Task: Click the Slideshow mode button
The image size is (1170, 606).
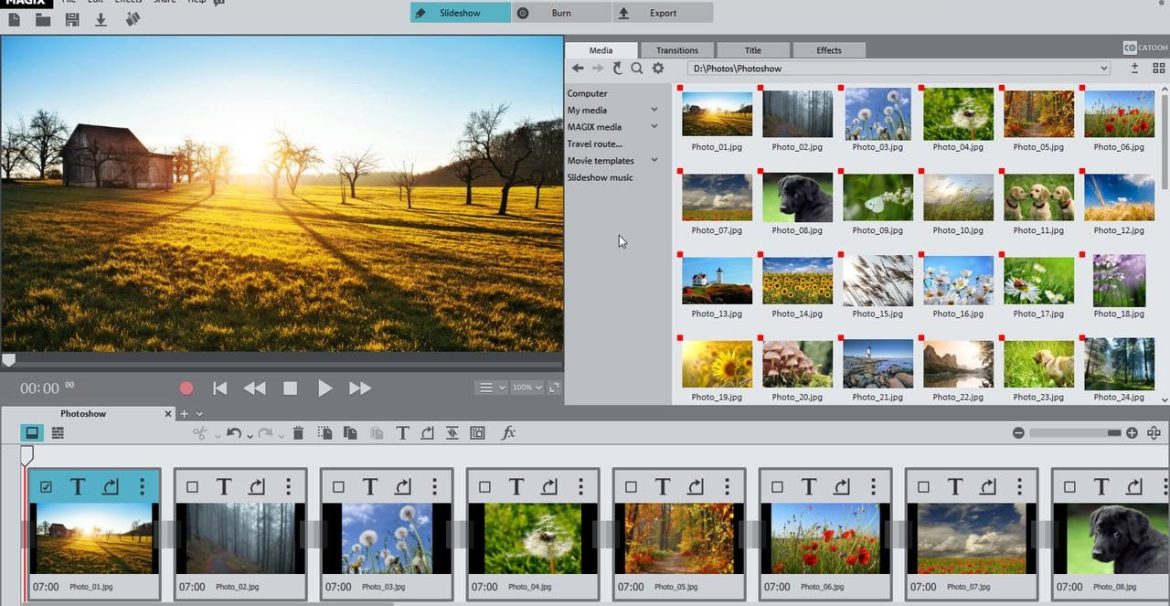Action: pos(460,13)
